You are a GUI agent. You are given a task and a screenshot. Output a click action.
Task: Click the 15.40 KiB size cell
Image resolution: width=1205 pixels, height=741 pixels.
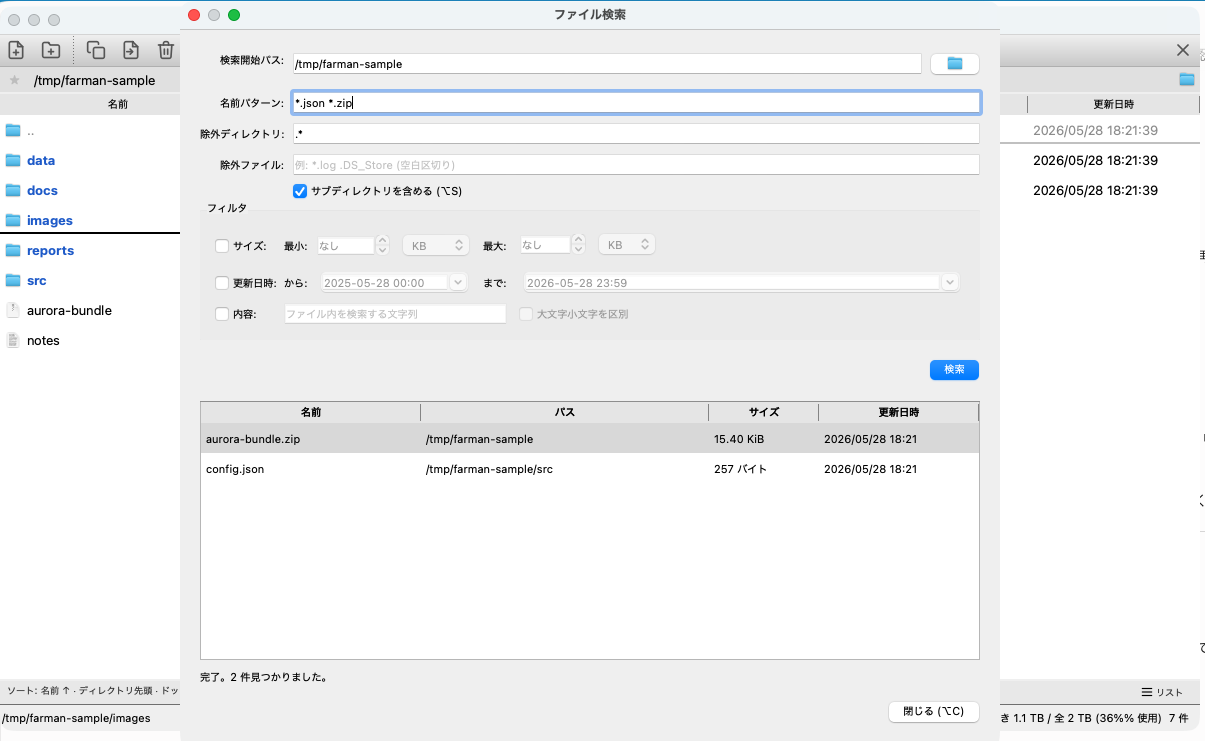coord(739,439)
